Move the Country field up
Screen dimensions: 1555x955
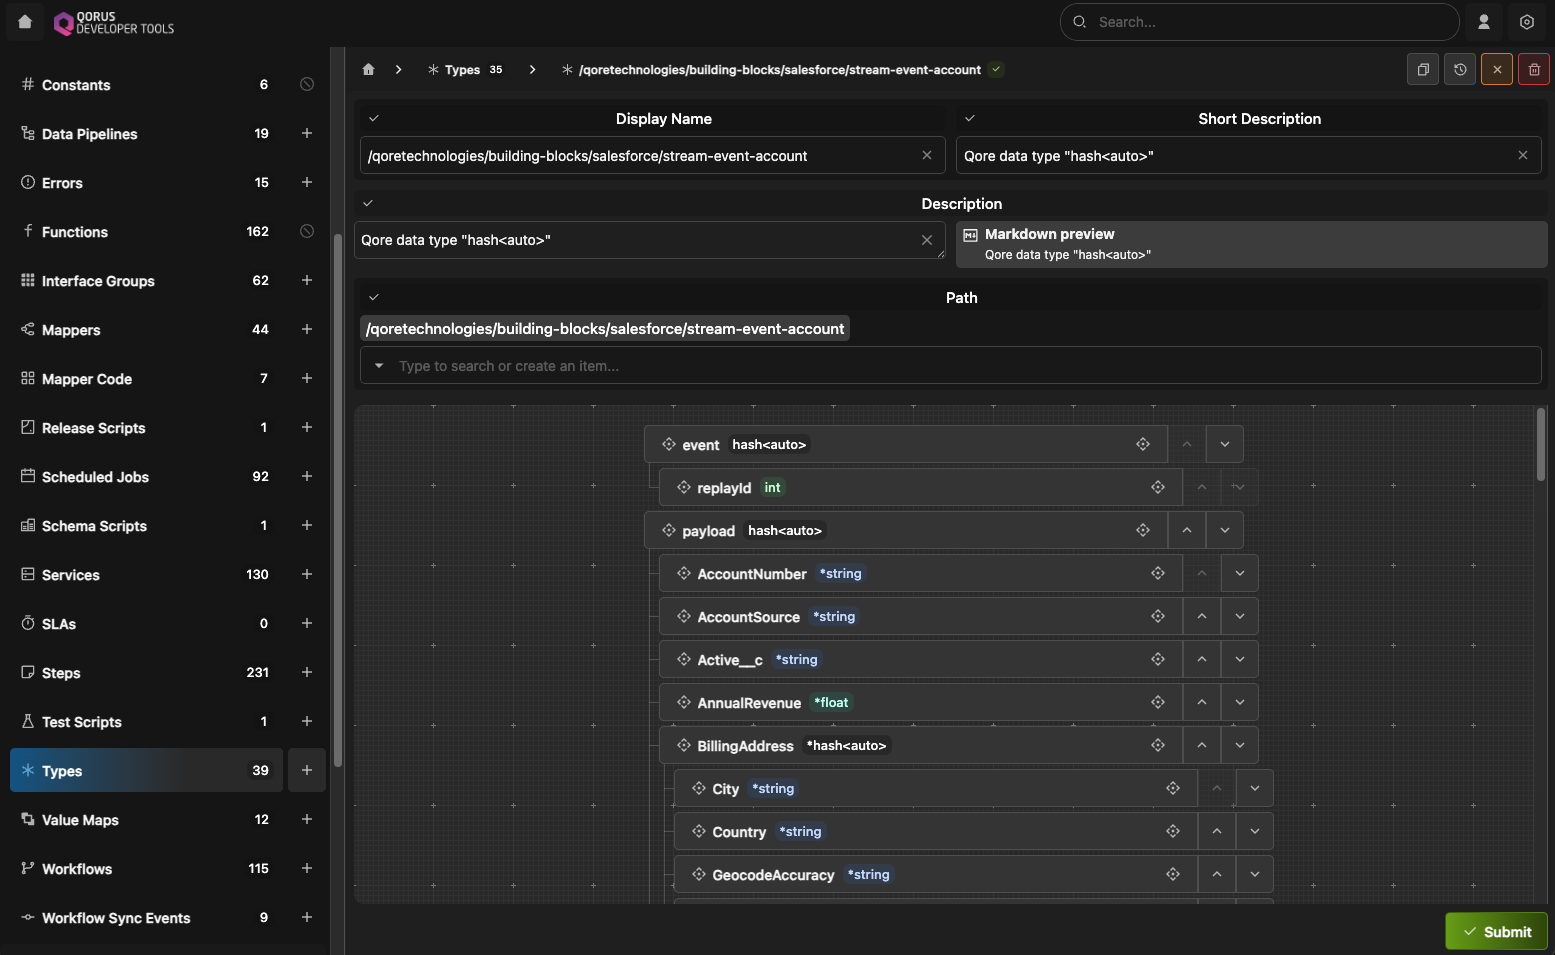[x=1217, y=831]
